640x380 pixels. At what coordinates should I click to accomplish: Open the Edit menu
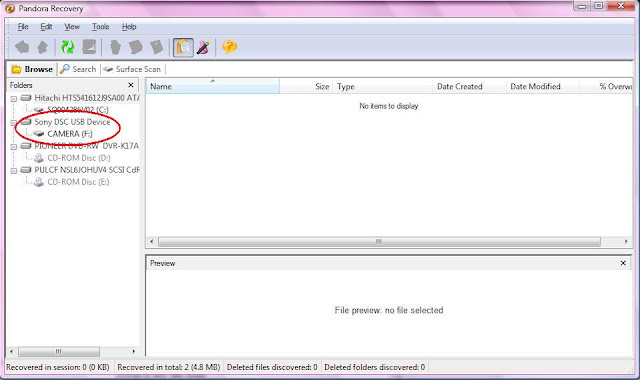pyautogui.click(x=46, y=27)
